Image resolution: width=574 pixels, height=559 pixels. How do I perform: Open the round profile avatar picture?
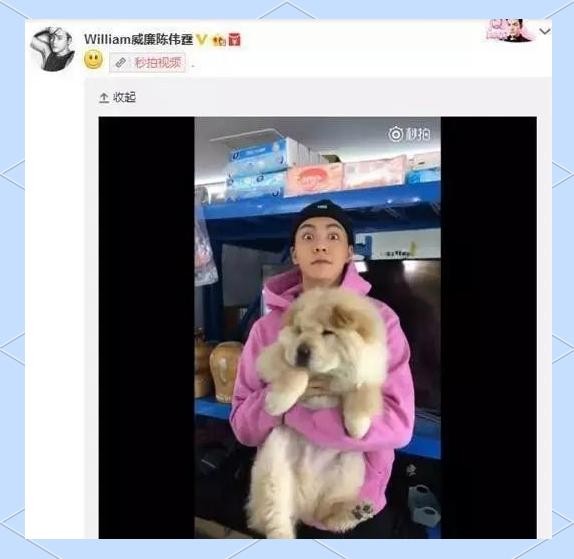[x=52, y=49]
